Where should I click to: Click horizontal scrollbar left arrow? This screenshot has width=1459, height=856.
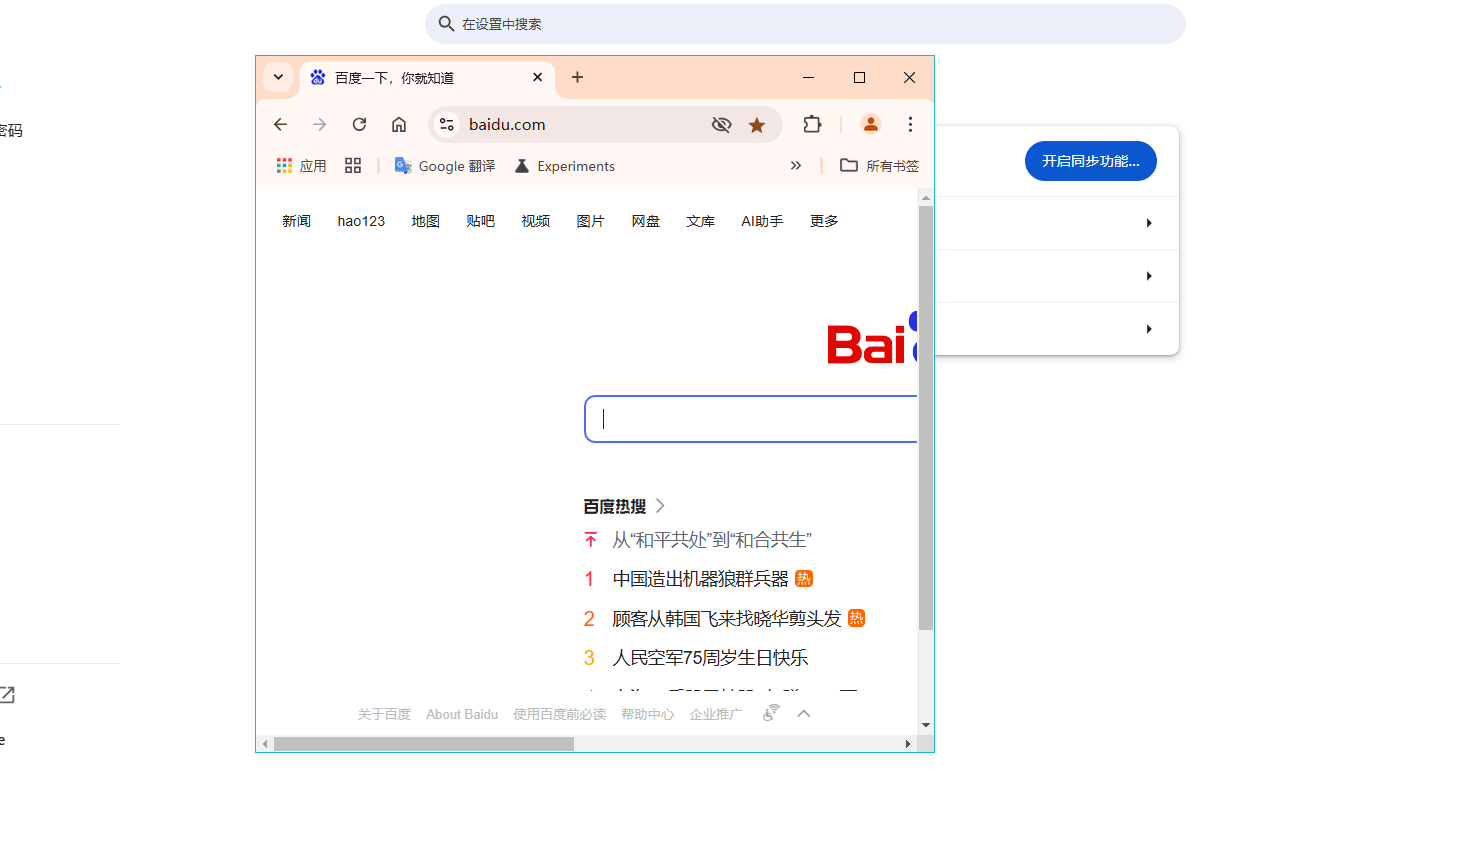[264, 744]
